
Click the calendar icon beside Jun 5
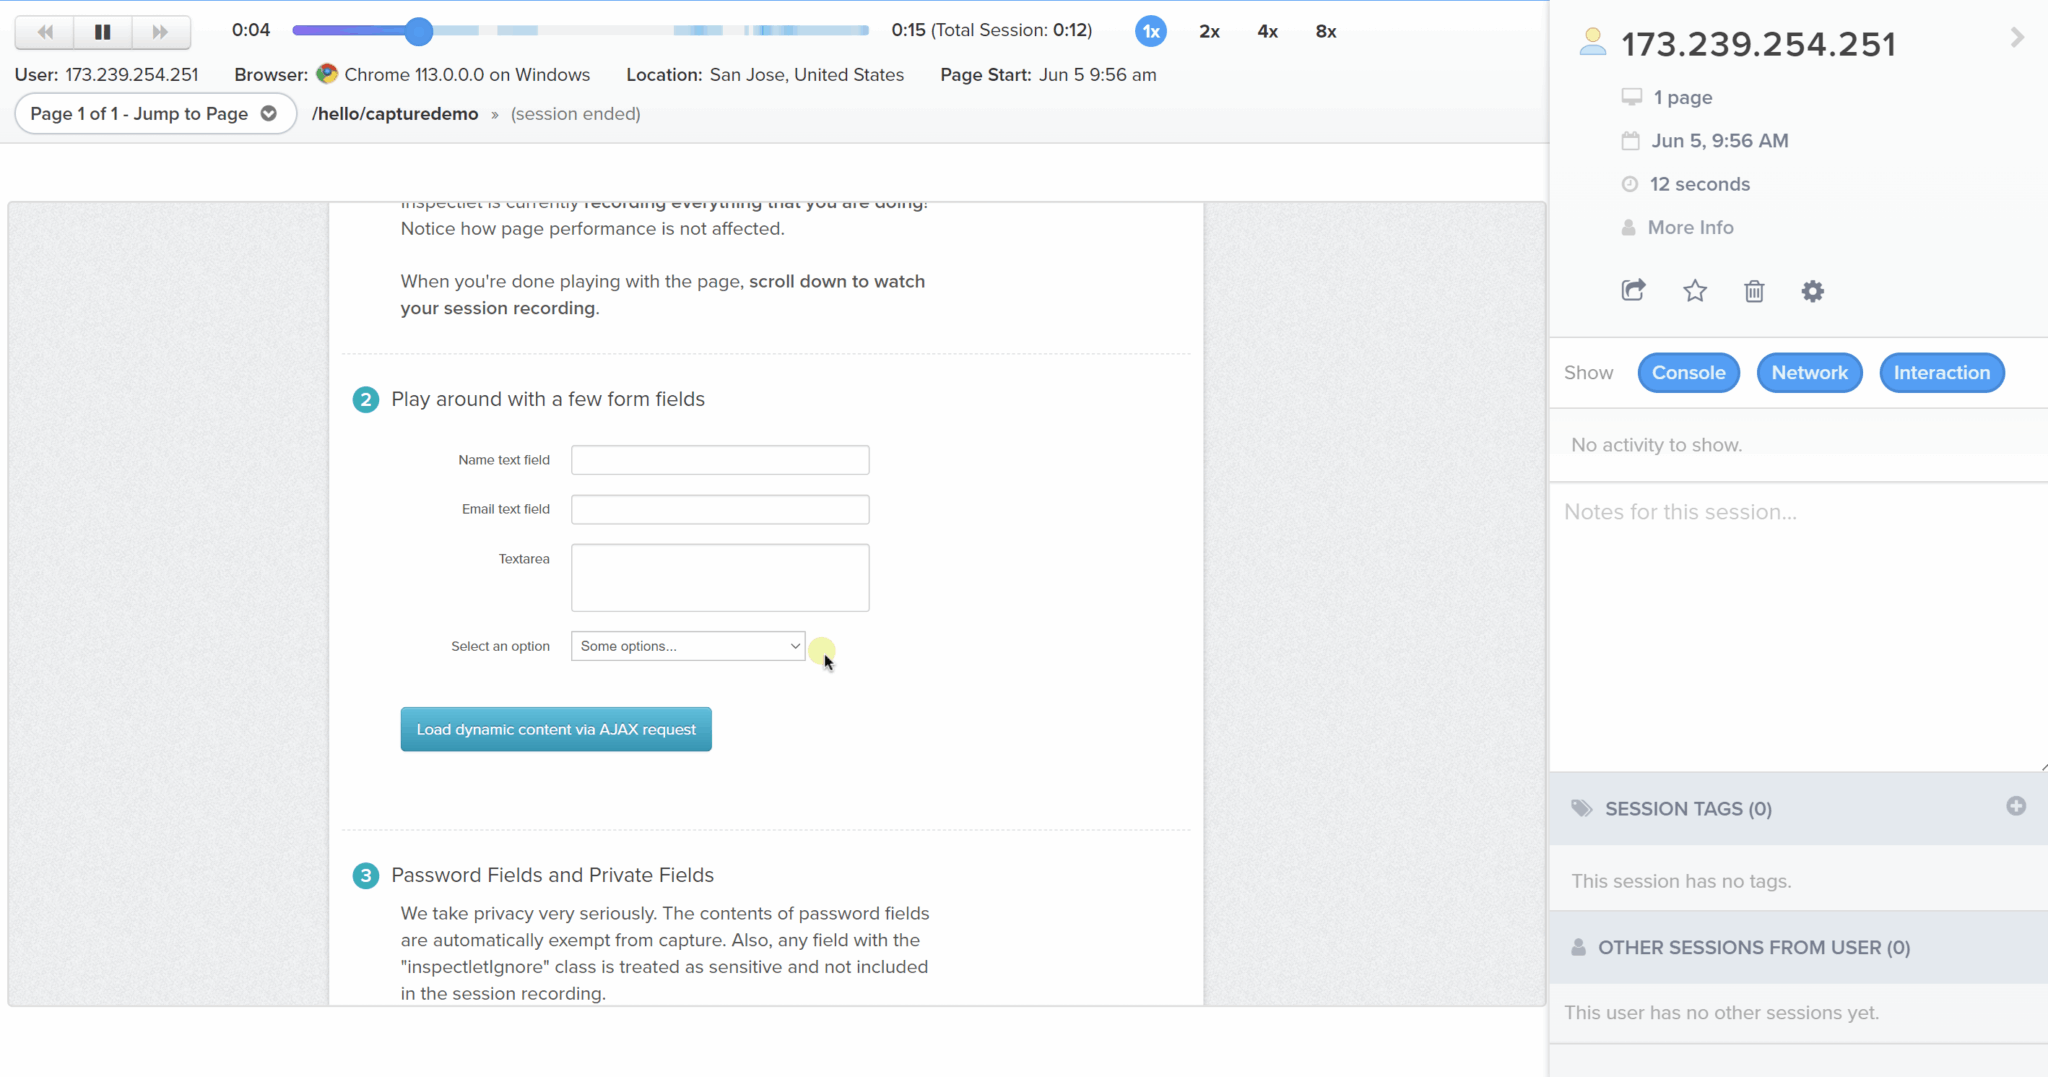[x=1630, y=141]
